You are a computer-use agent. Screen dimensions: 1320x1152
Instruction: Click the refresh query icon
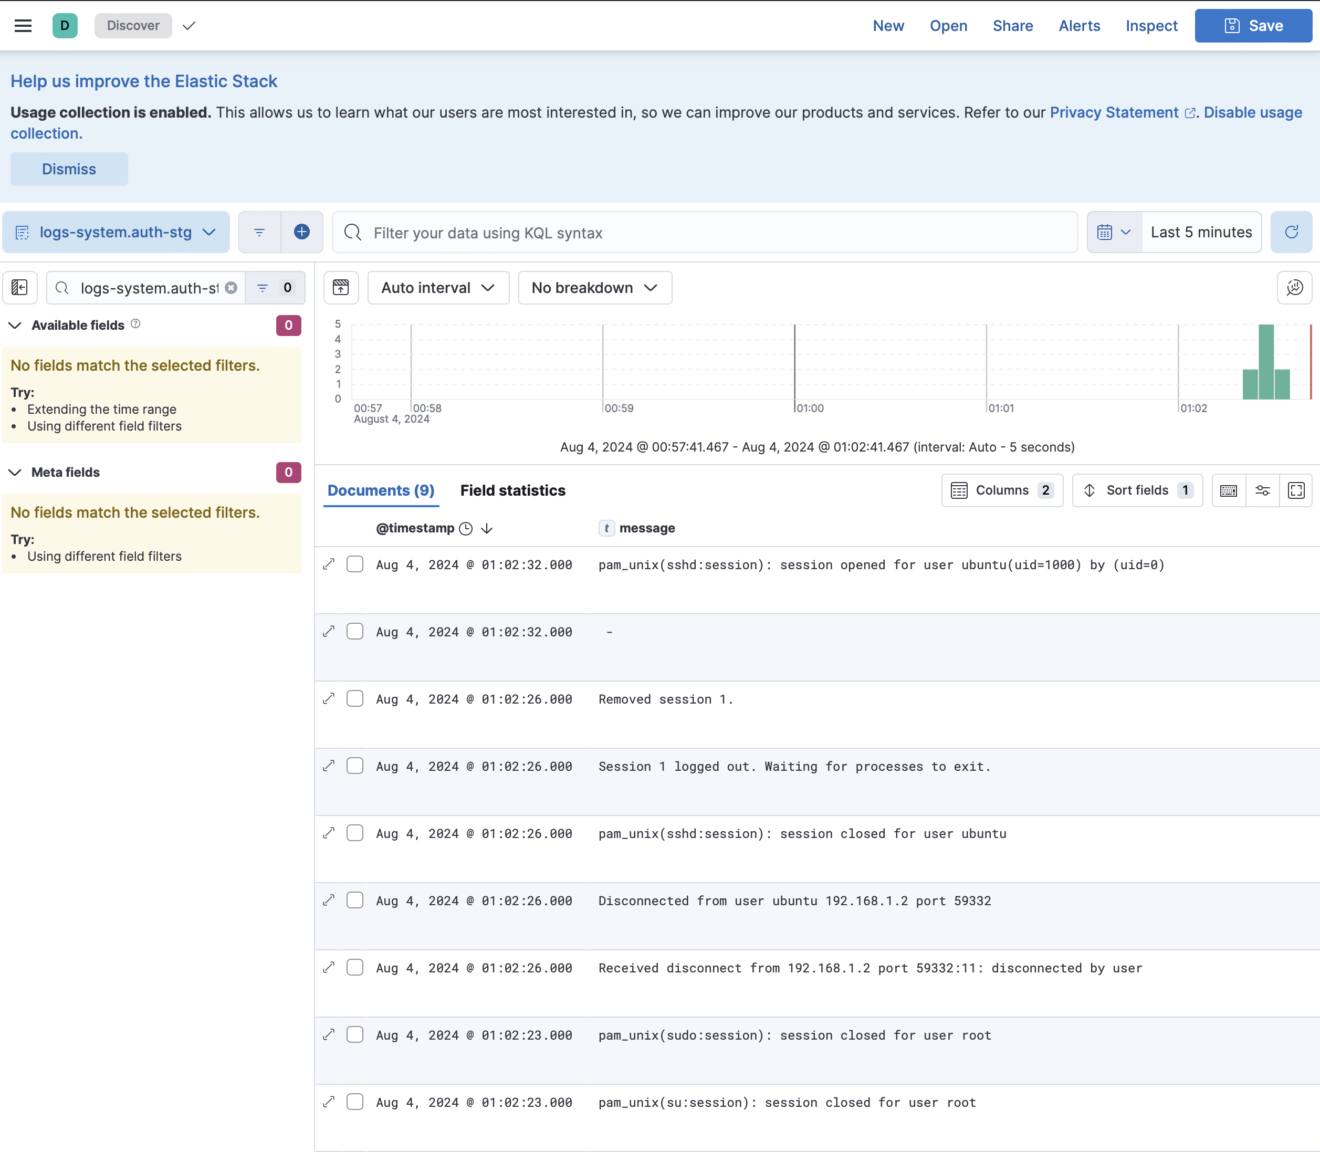click(1291, 231)
